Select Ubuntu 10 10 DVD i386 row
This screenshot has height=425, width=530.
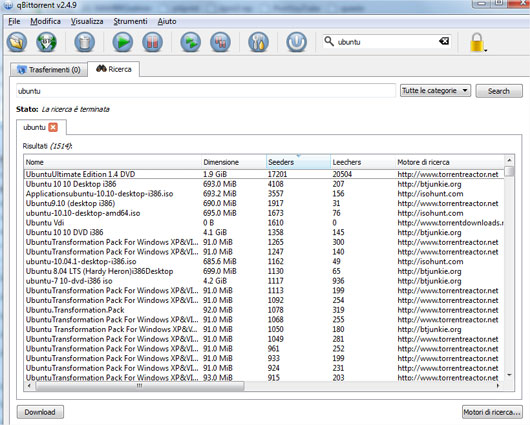click(264, 232)
